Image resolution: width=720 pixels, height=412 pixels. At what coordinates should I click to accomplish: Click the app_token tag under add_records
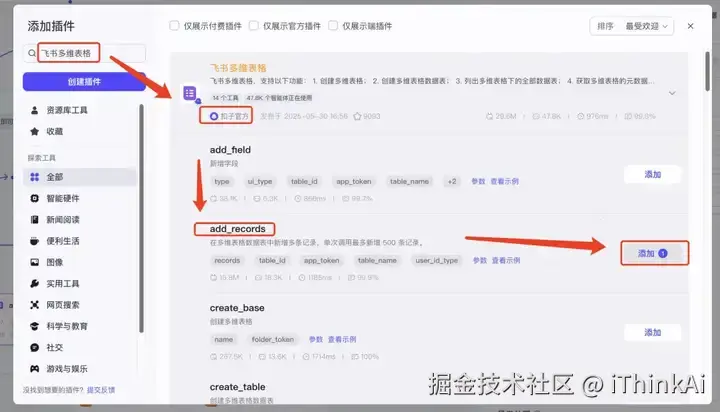pyautogui.click(x=321, y=260)
